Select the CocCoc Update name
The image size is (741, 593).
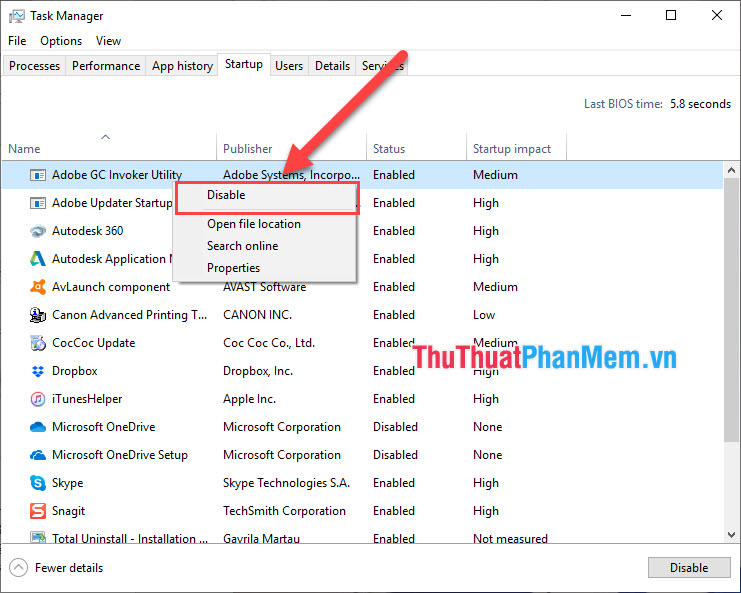[x=94, y=343]
